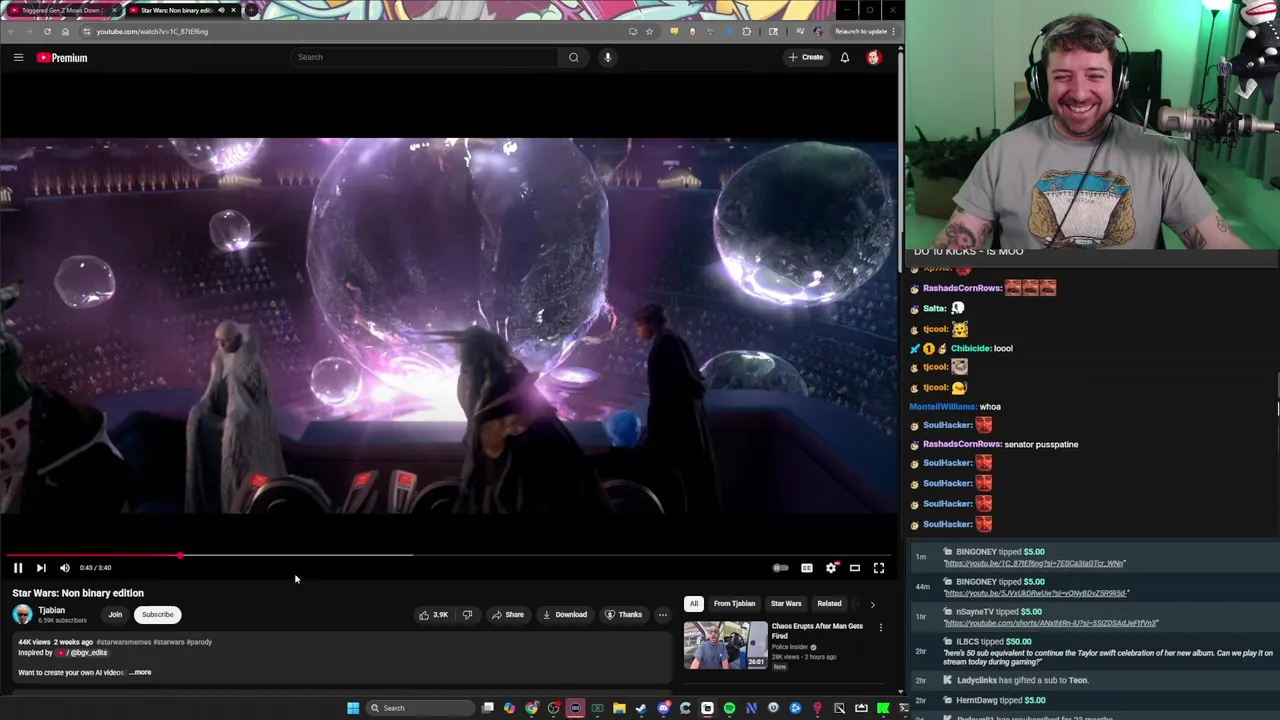Close the Star Wars browser tab
This screenshot has width=1280, height=720.
233,10
